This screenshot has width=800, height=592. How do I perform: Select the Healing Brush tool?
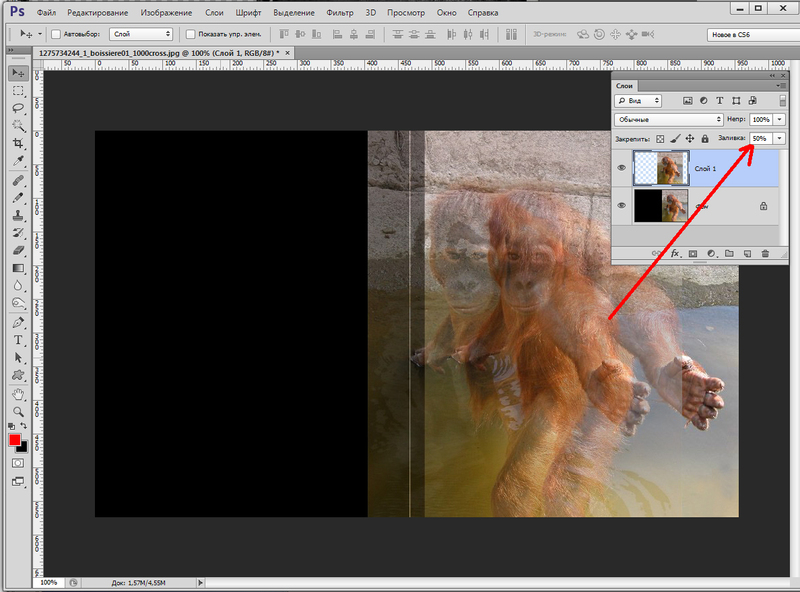pos(18,181)
